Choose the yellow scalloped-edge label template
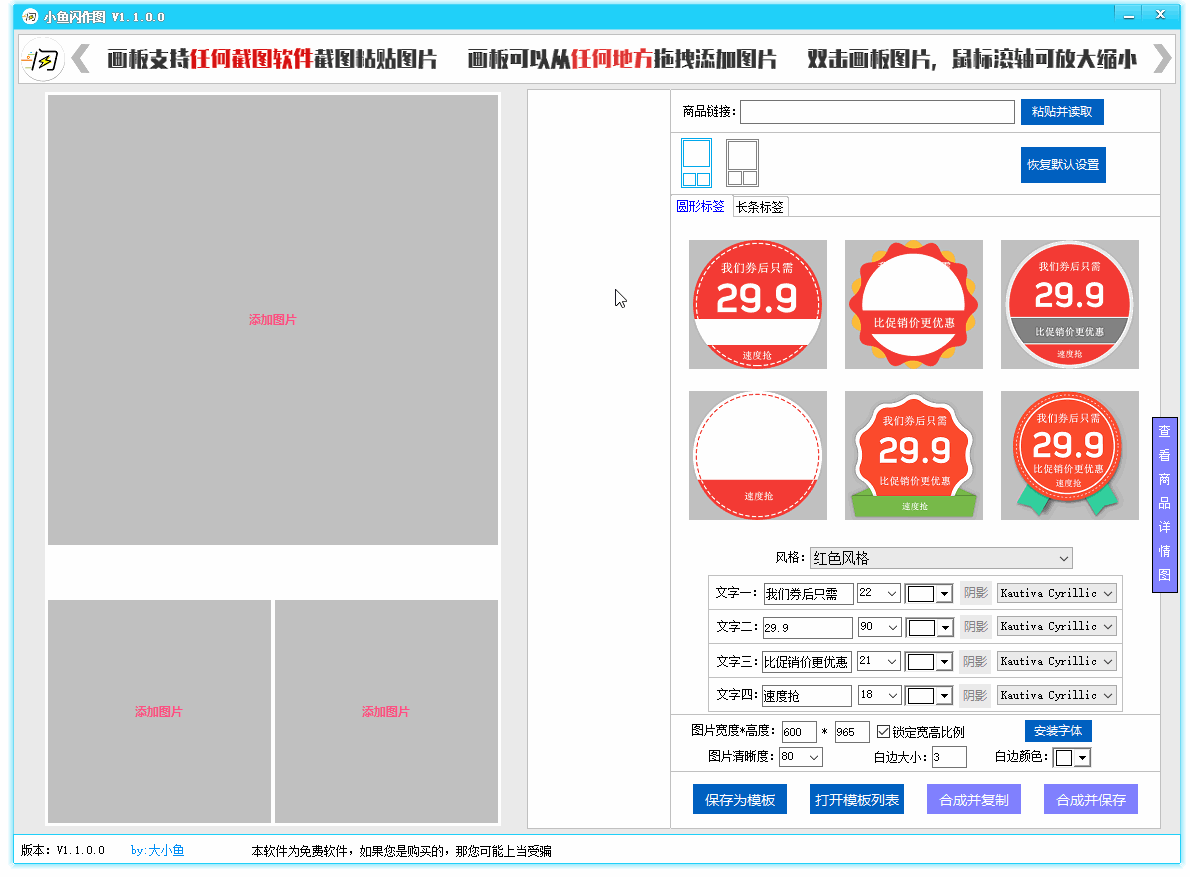Screen dimensions: 1190x877 tap(913, 304)
